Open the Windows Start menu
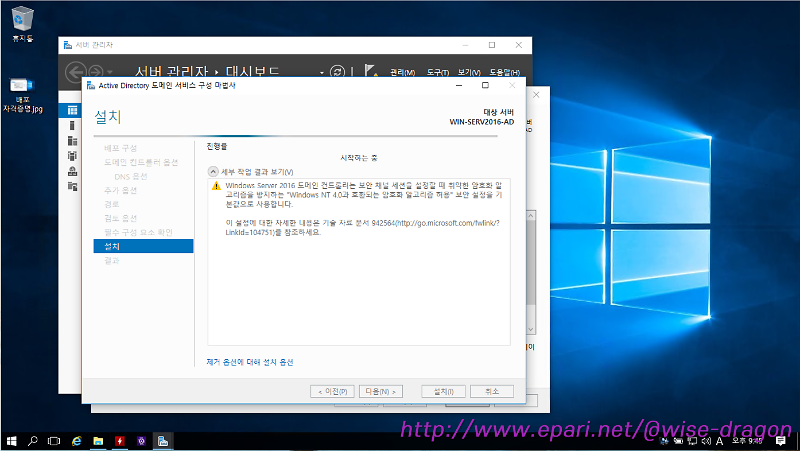 [x=11, y=441]
